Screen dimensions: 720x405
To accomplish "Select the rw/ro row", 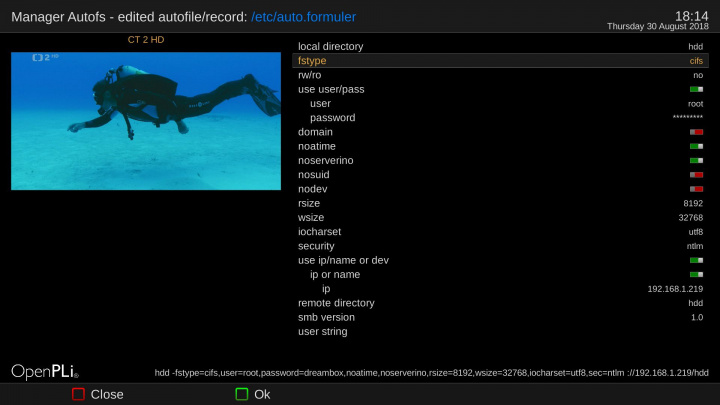I will (x=500, y=75).
